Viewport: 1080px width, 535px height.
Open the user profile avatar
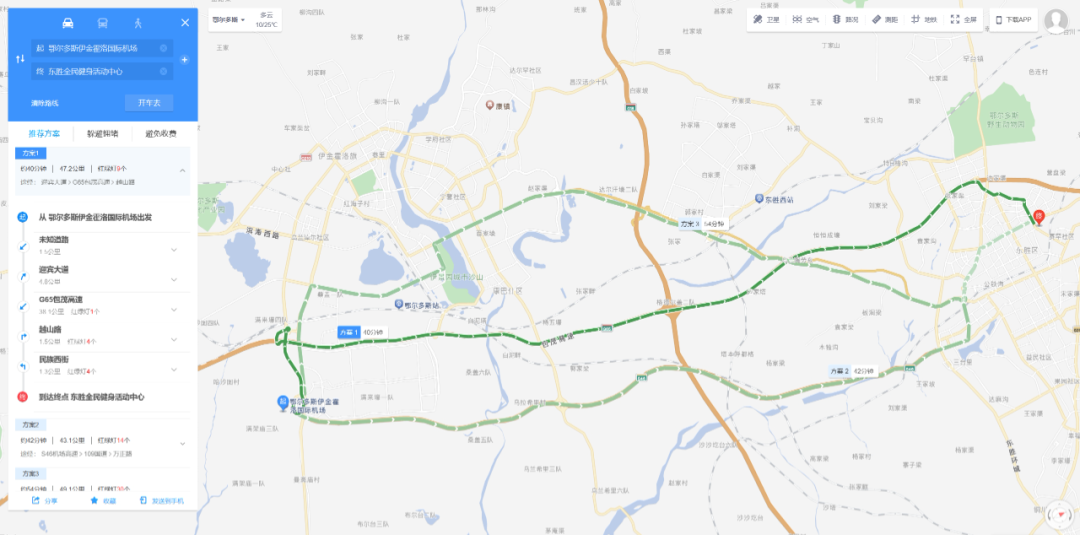(x=1055, y=21)
